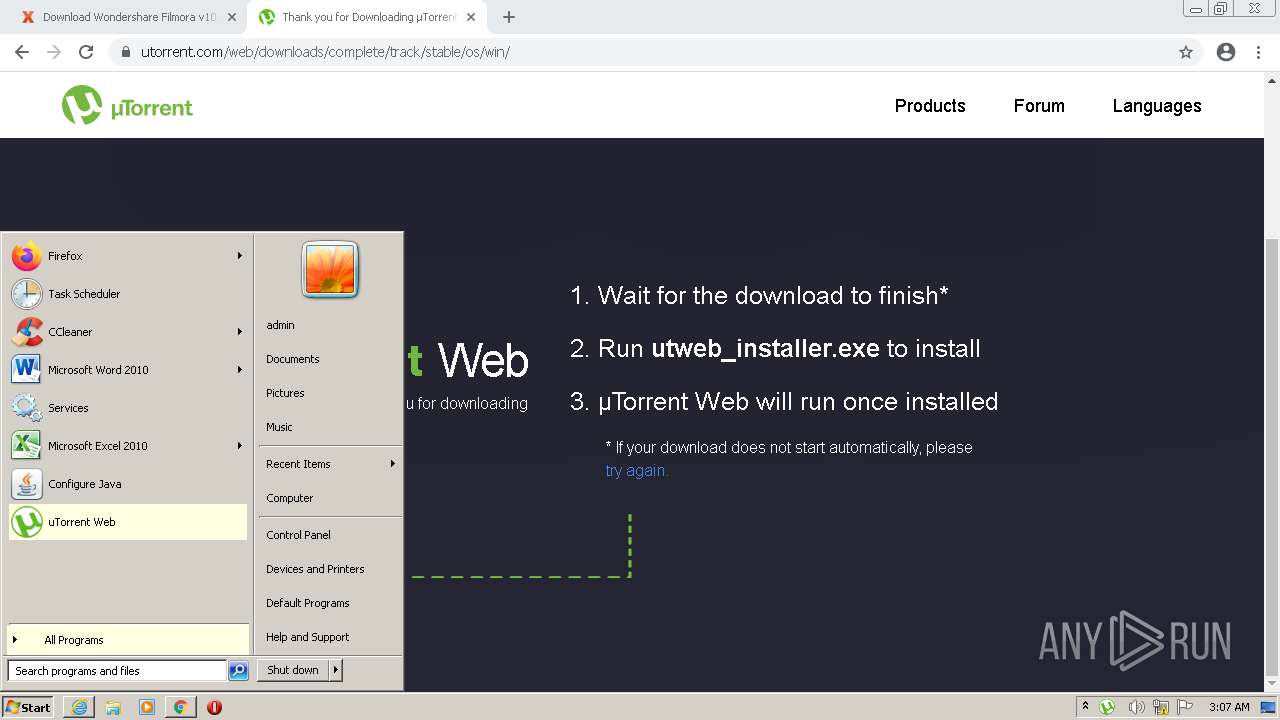Close the Wondershare Filmora tab
1280x720 pixels.
232,17
